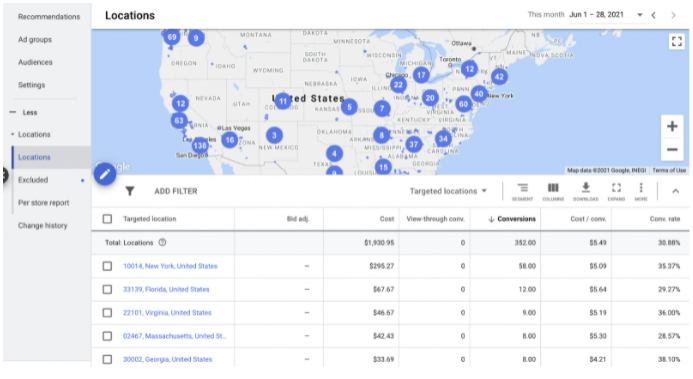Click the filter funnel icon
Screen dimensions: 693x379
(129, 191)
